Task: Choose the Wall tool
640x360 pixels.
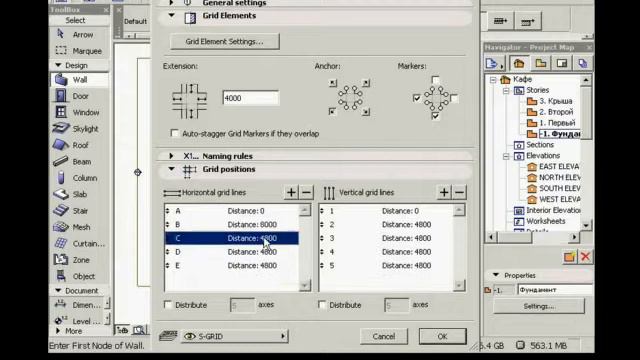Action: [80, 80]
